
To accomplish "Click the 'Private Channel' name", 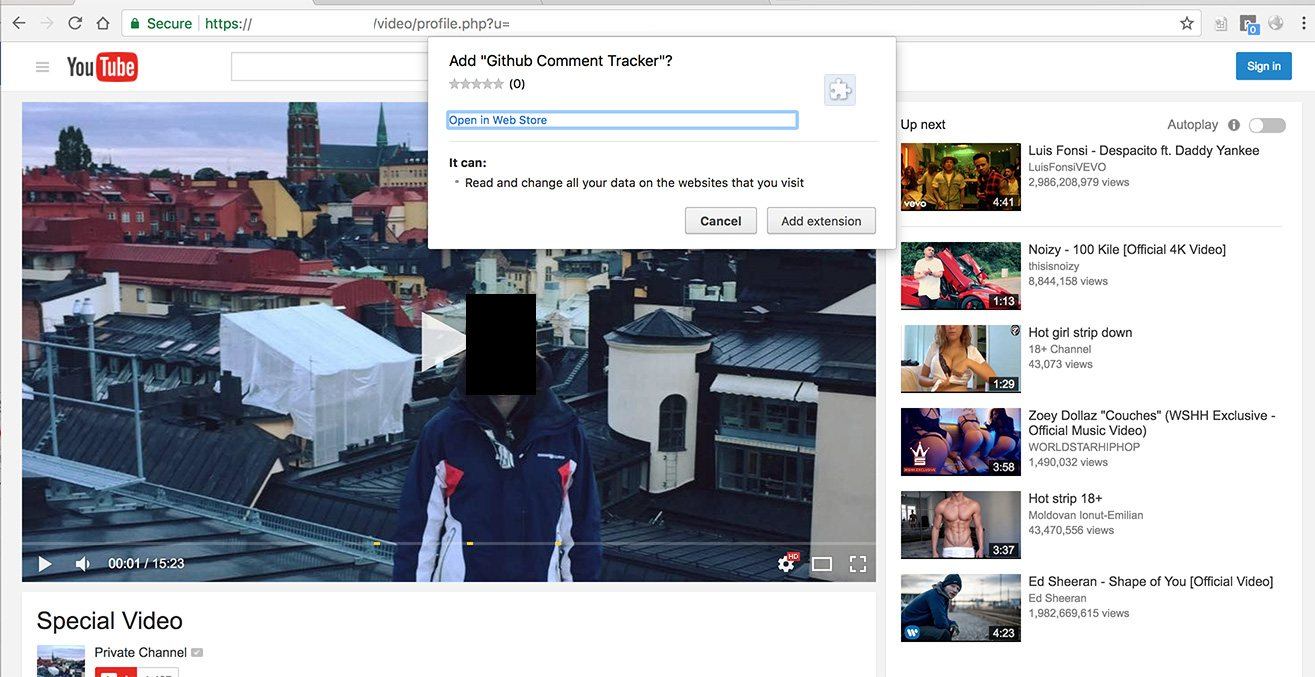I will 141,653.
